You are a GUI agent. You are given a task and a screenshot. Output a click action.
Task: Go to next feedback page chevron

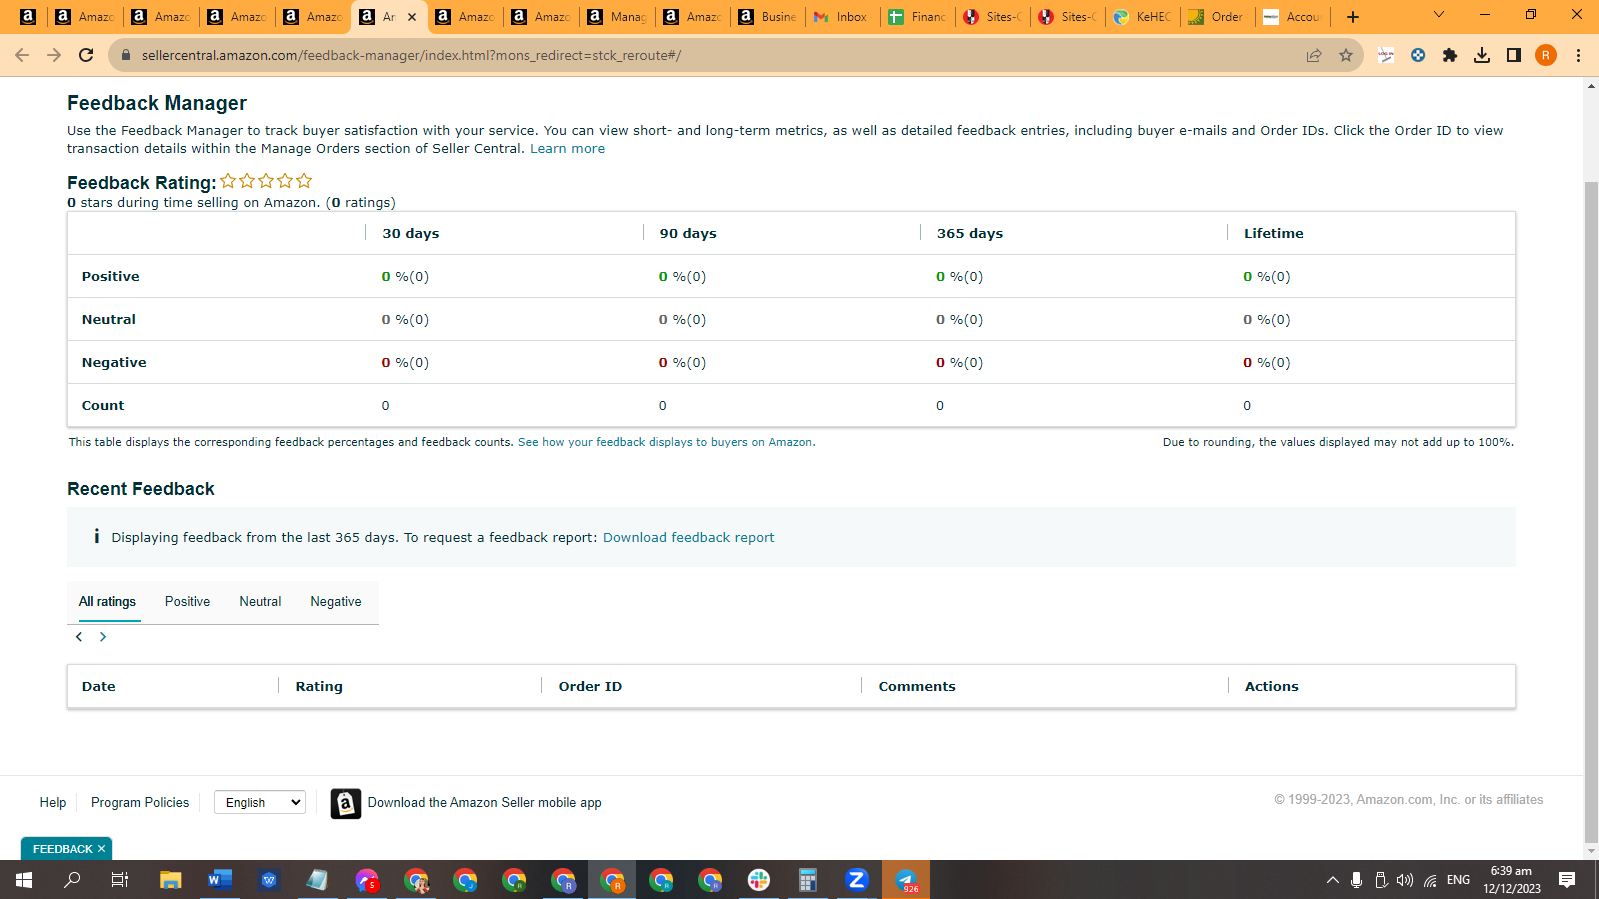click(103, 637)
